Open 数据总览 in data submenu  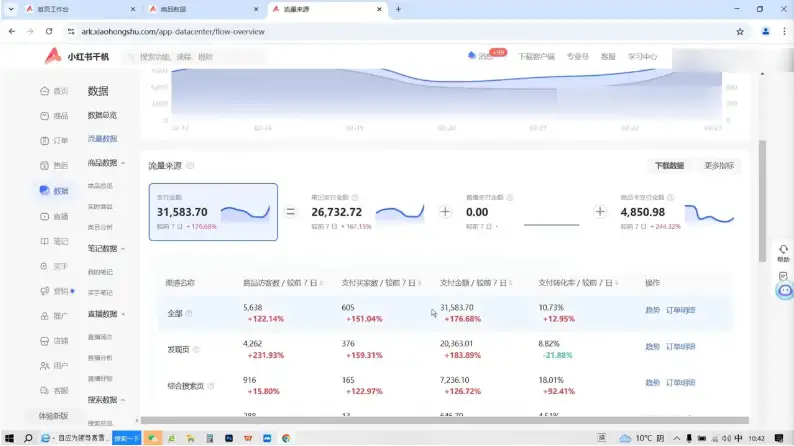102,115
